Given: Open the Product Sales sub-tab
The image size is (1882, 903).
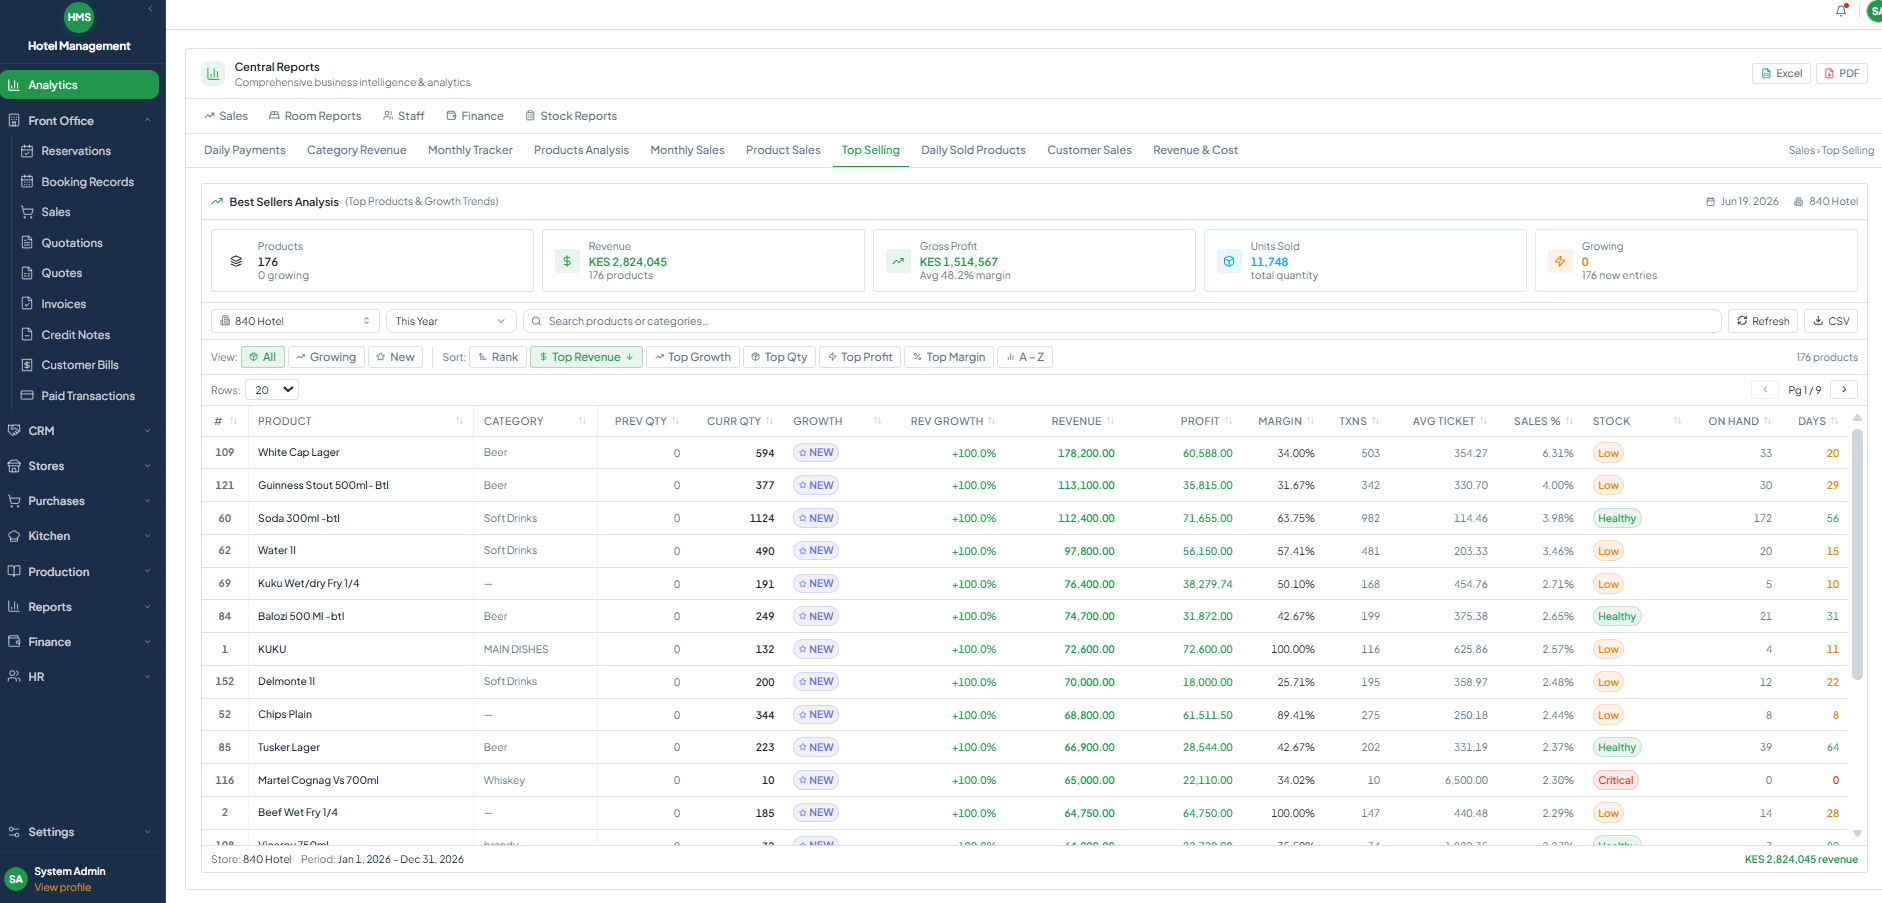Looking at the screenshot, I should tap(783, 150).
